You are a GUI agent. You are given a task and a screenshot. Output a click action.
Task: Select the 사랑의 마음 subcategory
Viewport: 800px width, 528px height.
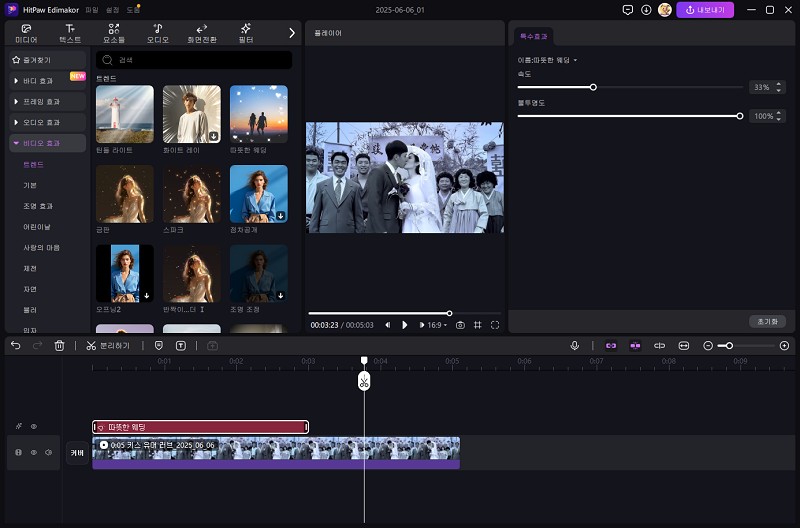[41, 248]
